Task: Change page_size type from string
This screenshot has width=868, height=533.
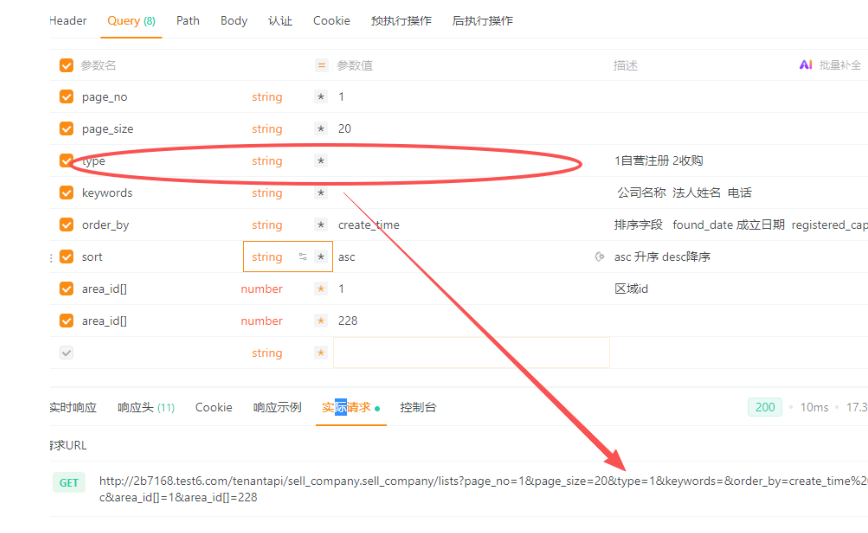Action: pyautogui.click(x=267, y=129)
